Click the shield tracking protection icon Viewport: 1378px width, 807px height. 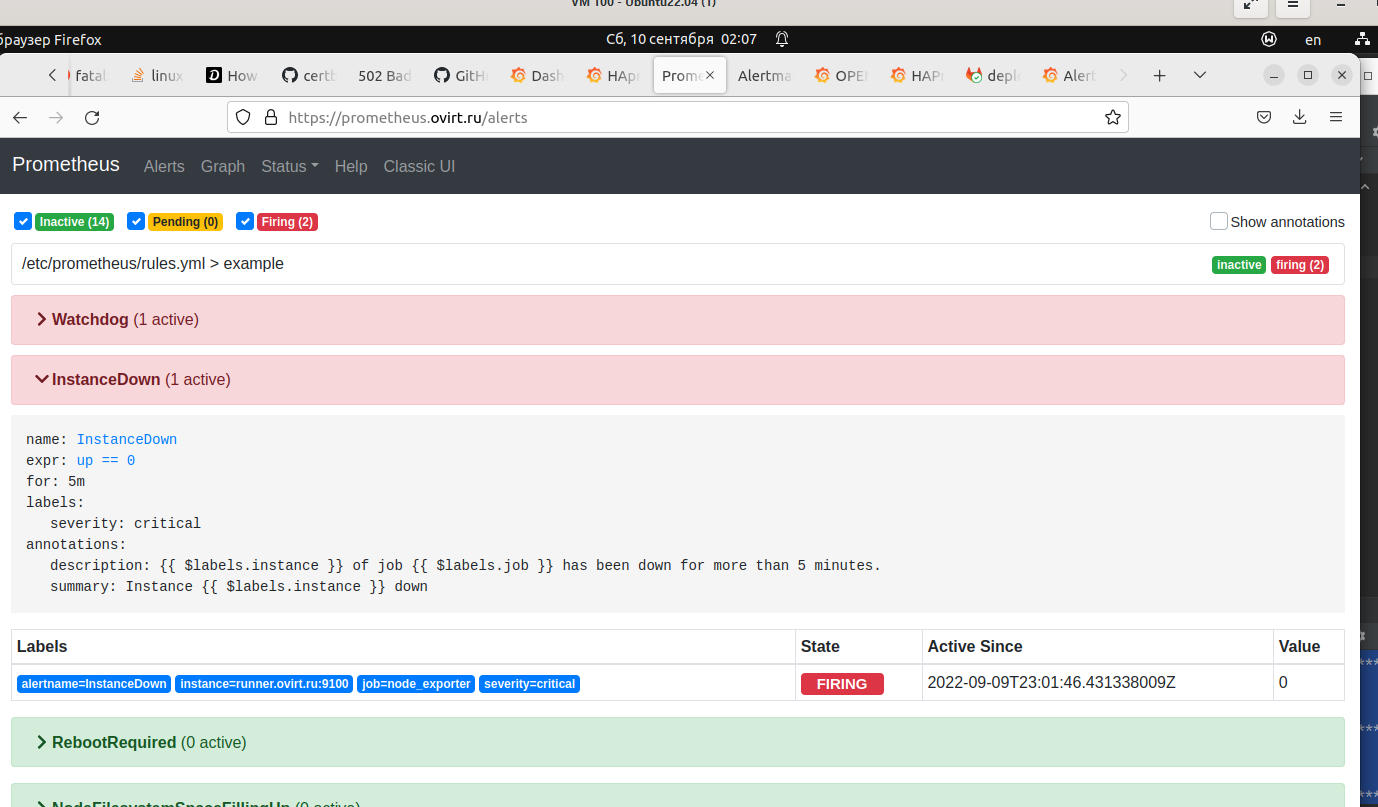243,117
